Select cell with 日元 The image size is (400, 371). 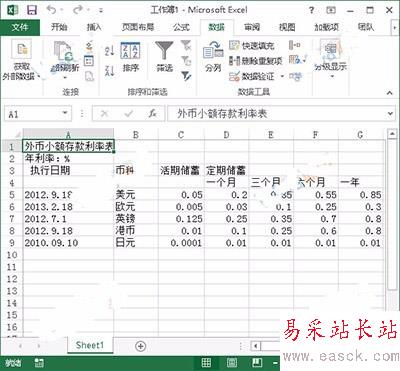click(x=136, y=243)
